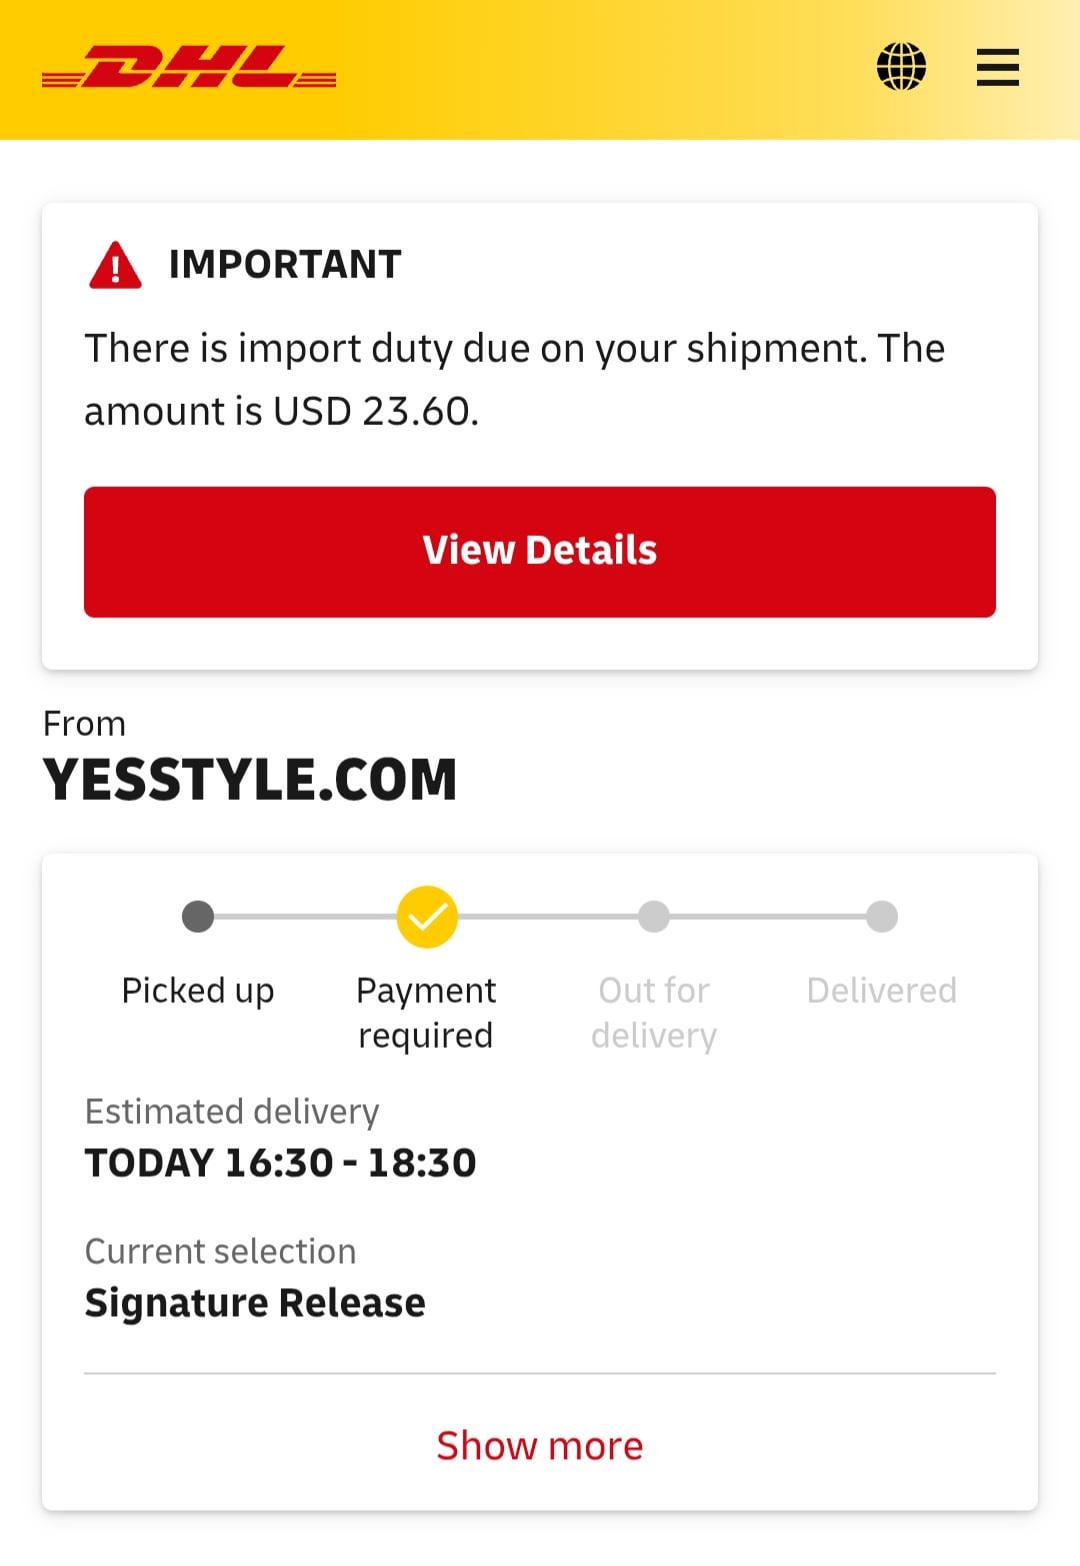1080x1566 pixels.
Task: Click the Picked up step label
Action: [x=198, y=990]
